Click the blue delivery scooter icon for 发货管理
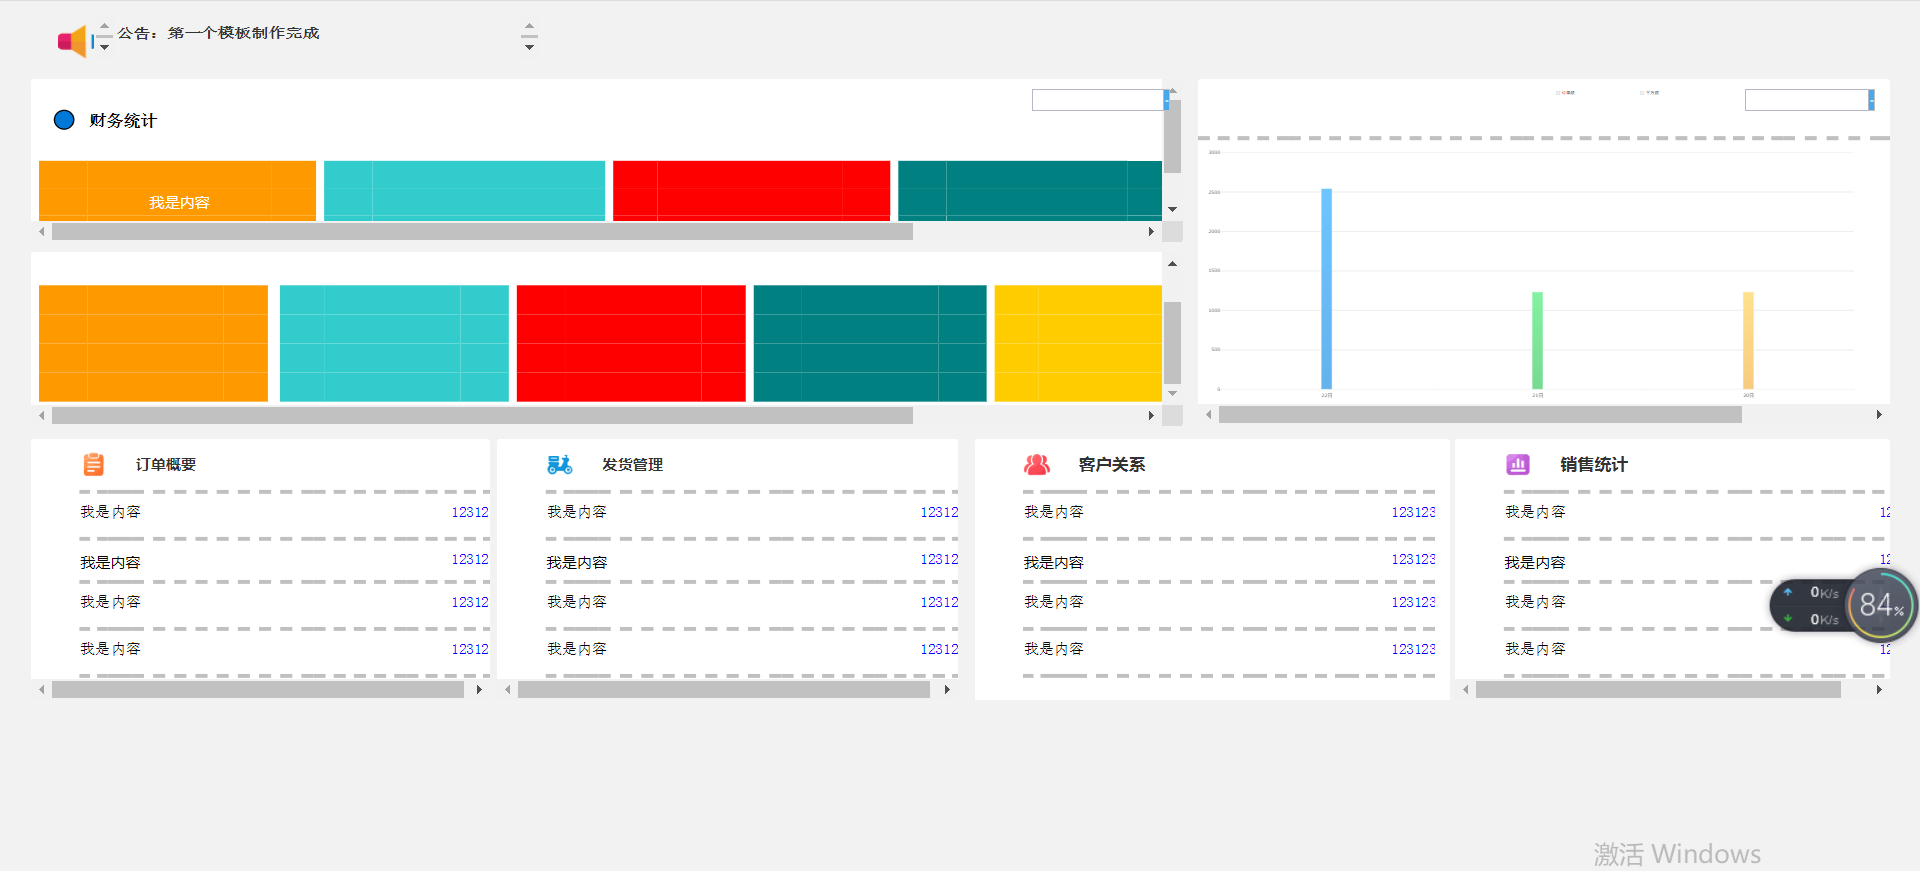 tap(560, 464)
